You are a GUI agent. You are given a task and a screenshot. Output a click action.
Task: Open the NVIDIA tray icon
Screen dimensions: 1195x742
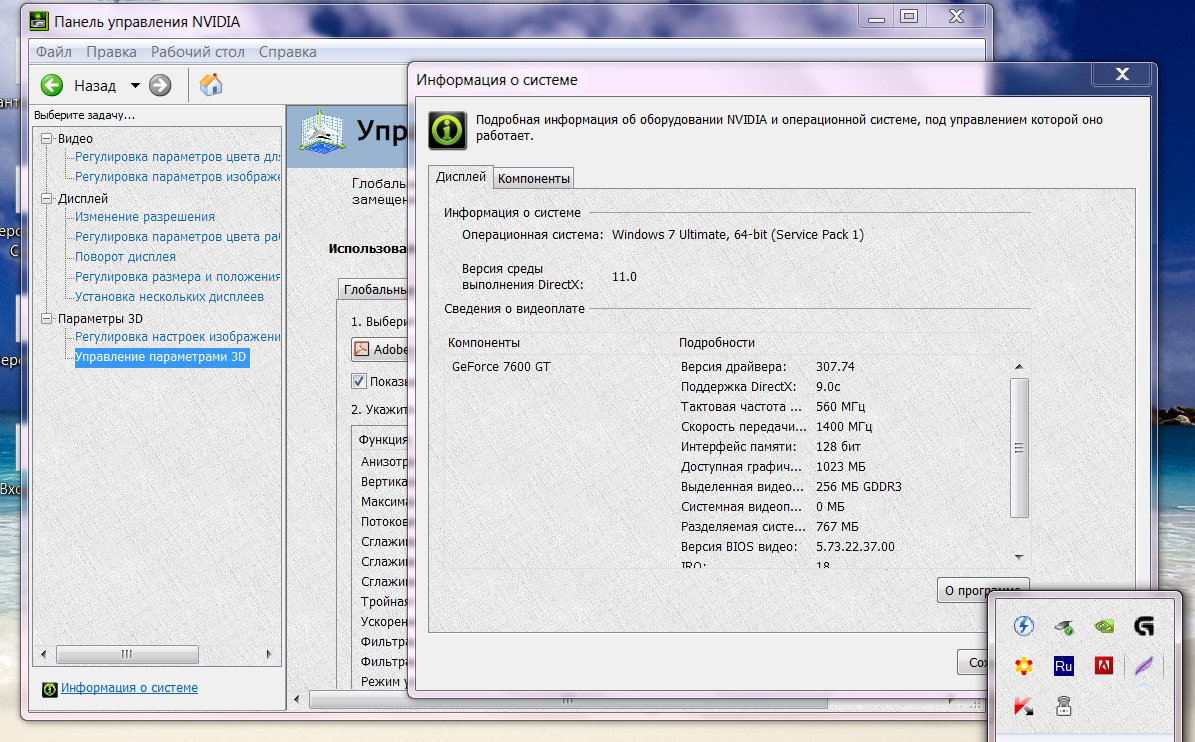(1103, 626)
